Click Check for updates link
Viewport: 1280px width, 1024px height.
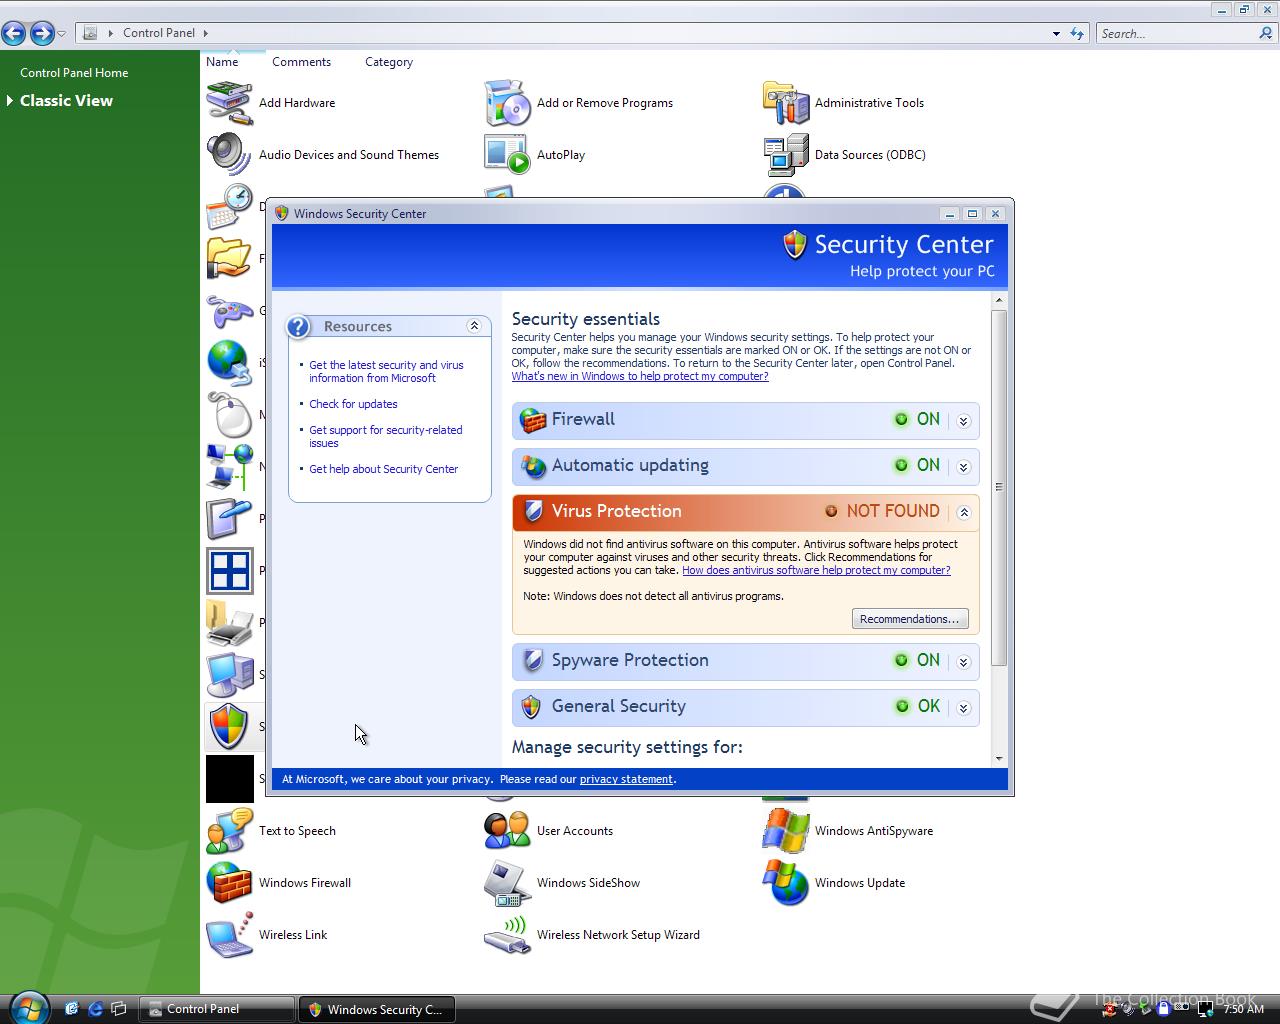pyautogui.click(x=353, y=404)
